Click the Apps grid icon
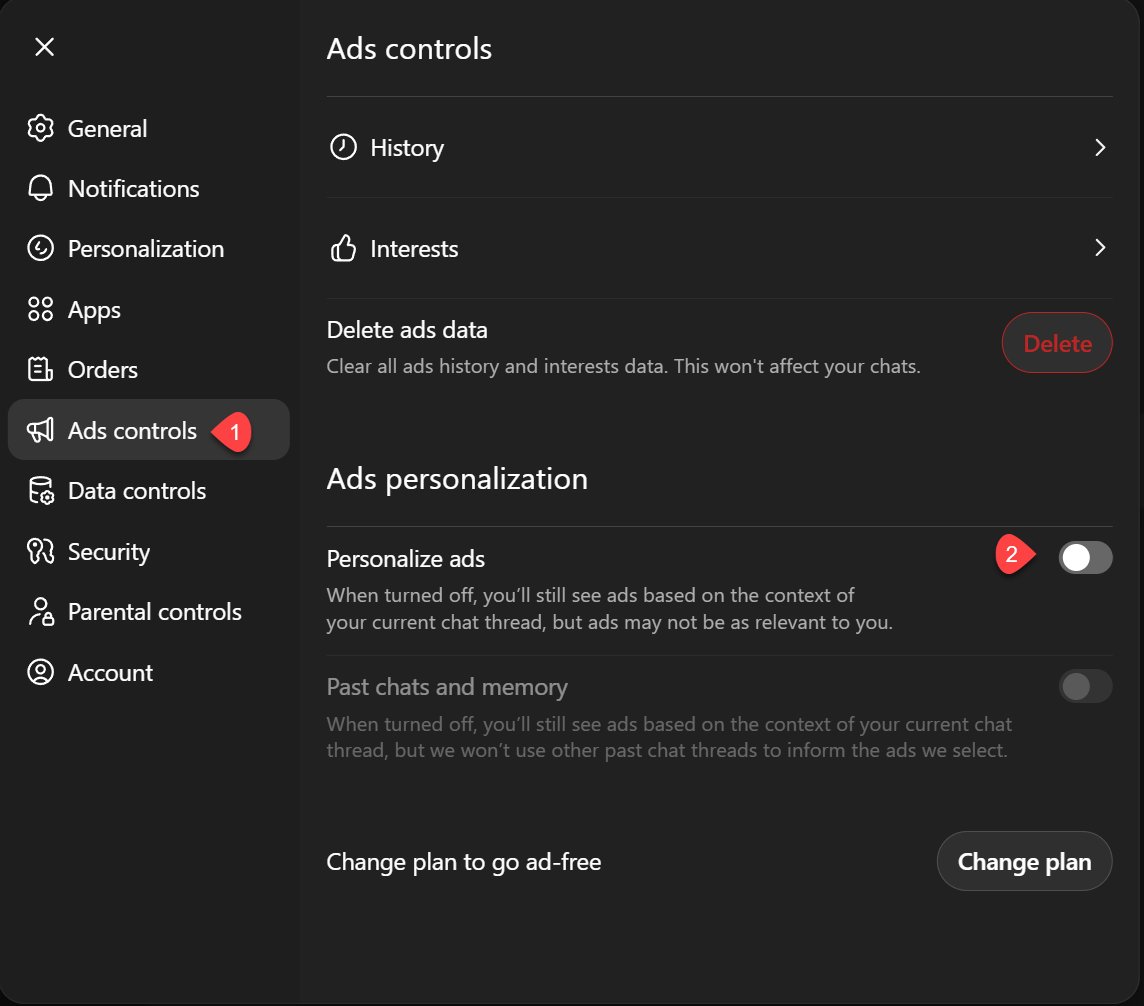Viewport: 1144px width, 1006px height. [40, 309]
